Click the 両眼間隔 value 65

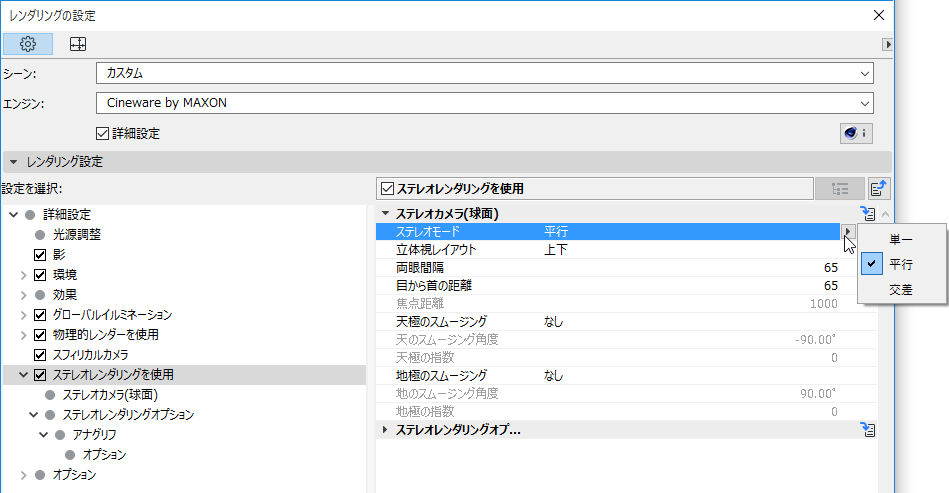(x=830, y=268)
